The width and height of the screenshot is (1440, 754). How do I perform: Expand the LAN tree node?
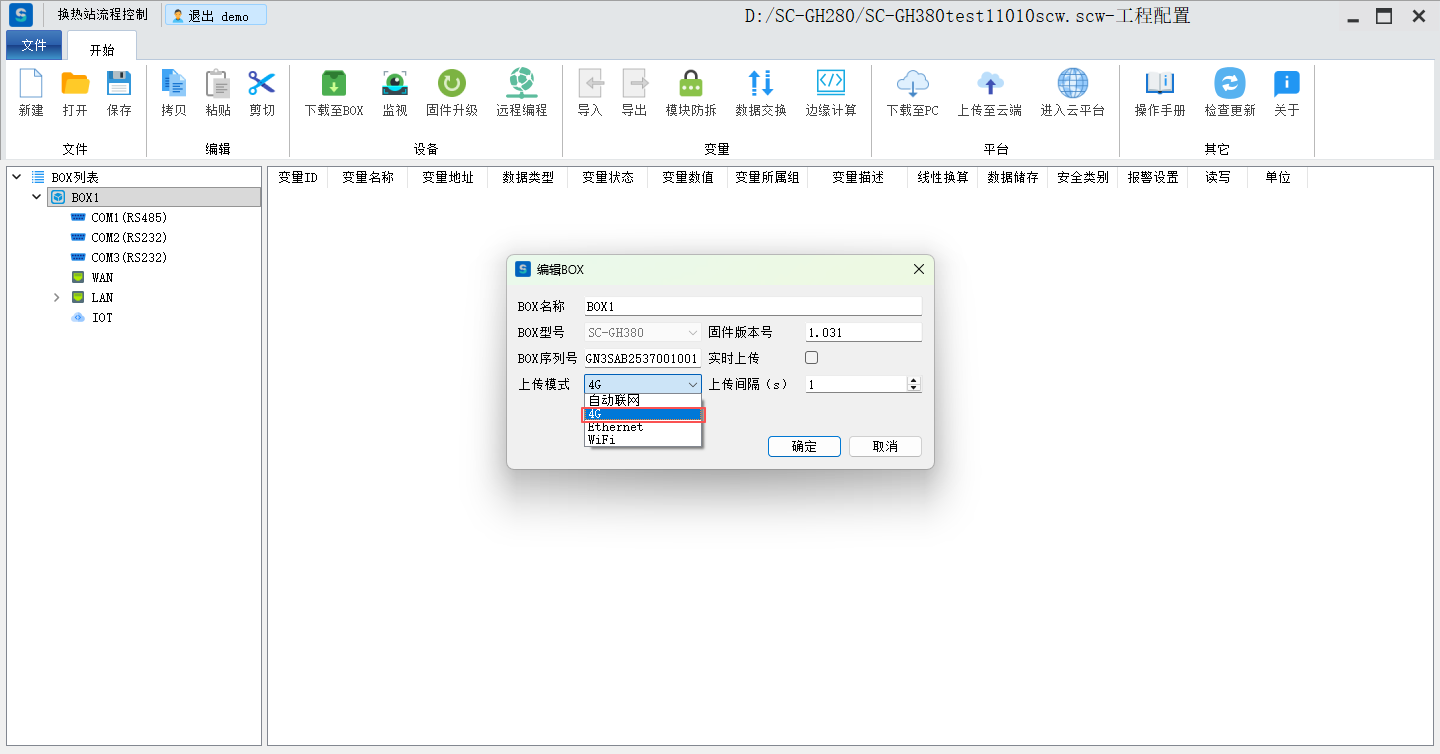pyautogui.click(x=57, y=298)
